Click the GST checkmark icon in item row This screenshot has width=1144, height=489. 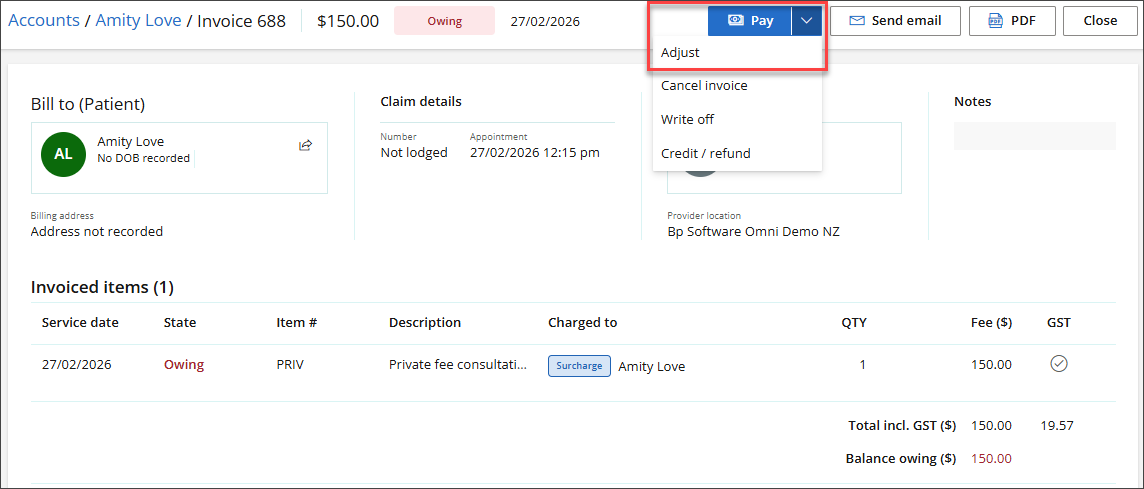point(1058,364)
